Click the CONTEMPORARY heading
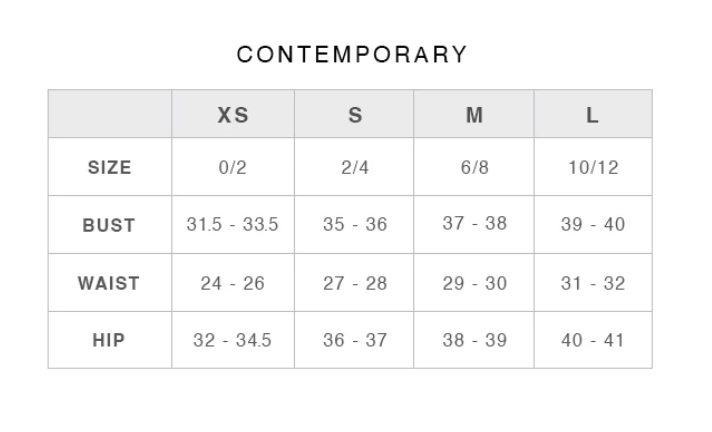712x432 pixels. point(352,55)
